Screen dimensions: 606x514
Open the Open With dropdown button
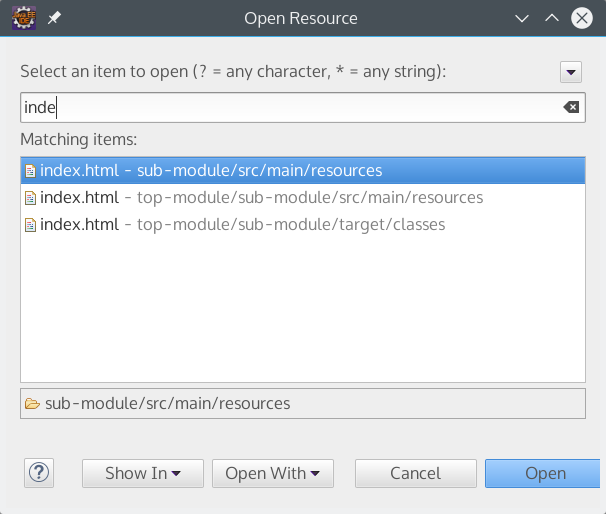(x=273, y=473)
